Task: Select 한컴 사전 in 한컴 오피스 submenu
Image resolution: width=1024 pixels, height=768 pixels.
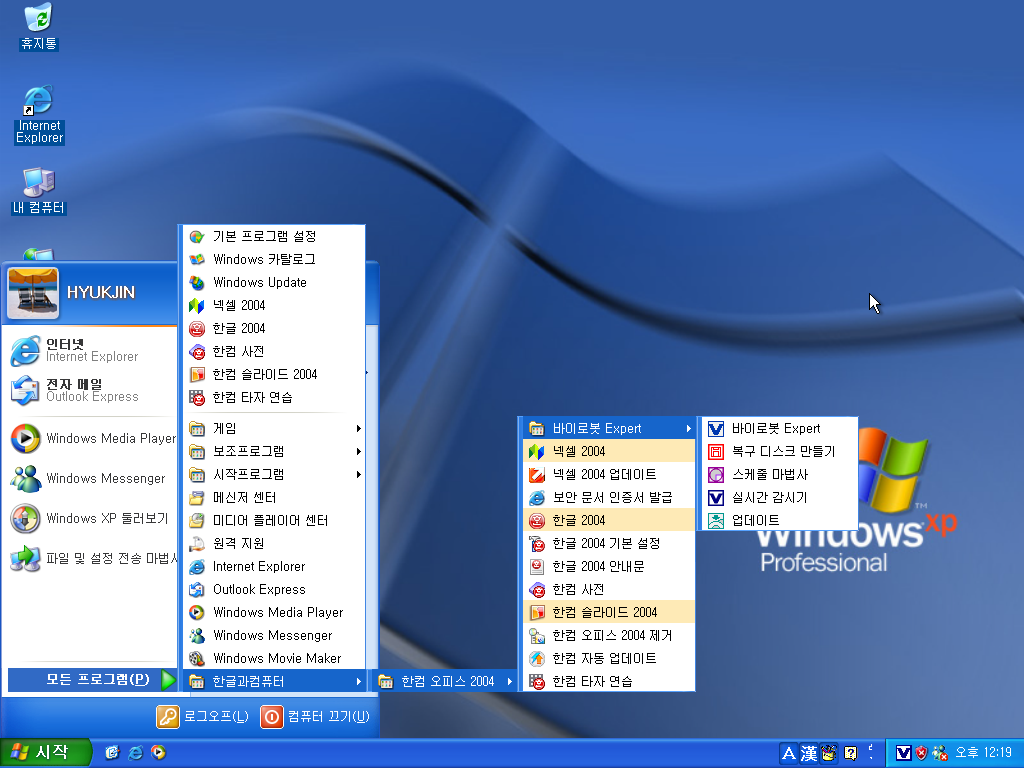Action: 609,590
